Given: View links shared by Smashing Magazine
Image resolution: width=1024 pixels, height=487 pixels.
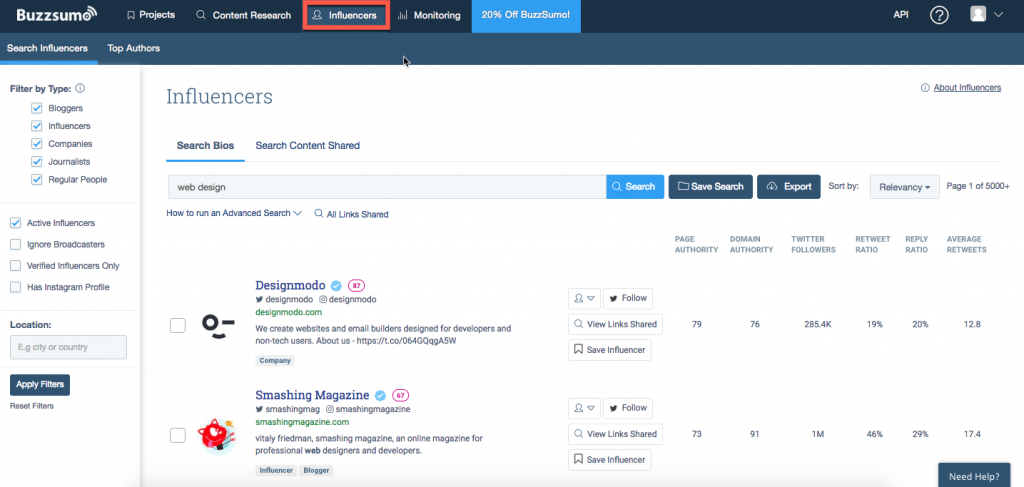Looking at the screenshot, I should tap(615, 434).
